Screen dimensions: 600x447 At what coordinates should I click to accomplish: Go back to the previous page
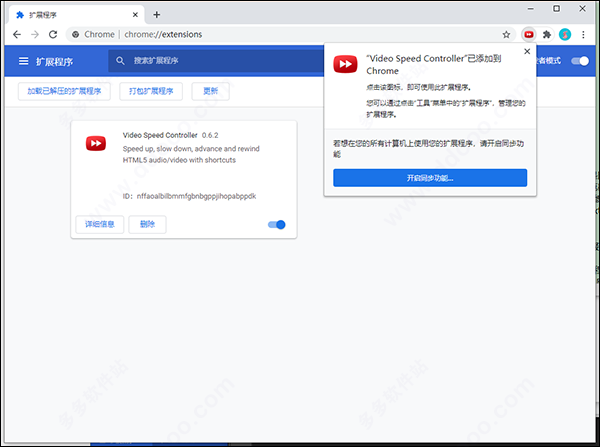pos(17,34)
